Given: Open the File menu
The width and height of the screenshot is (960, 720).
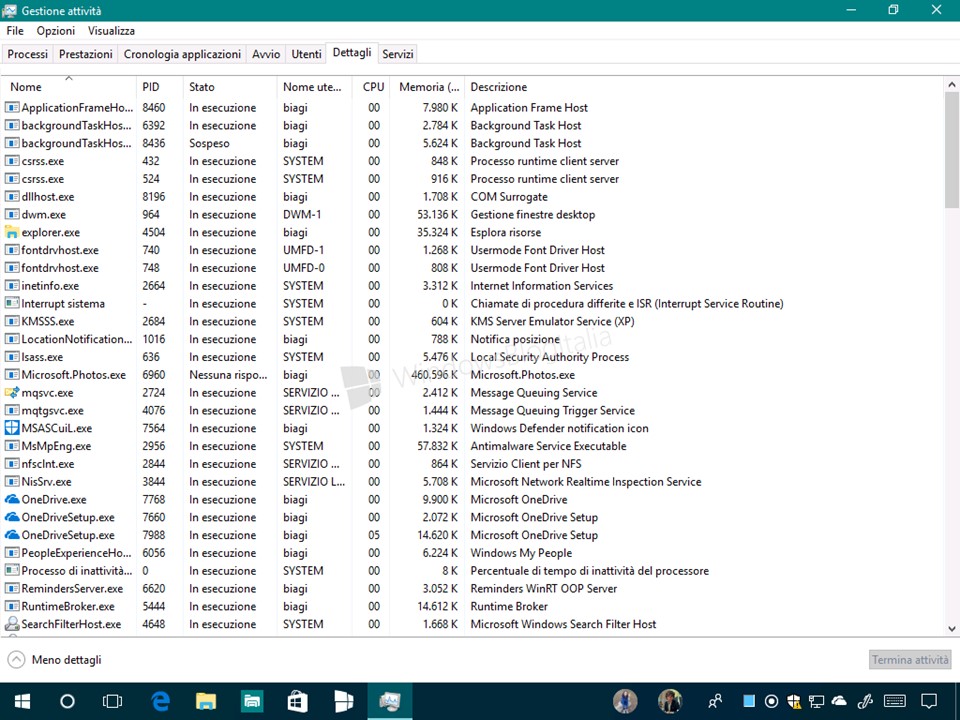Looking at the screenshot, I should point(15,31).
